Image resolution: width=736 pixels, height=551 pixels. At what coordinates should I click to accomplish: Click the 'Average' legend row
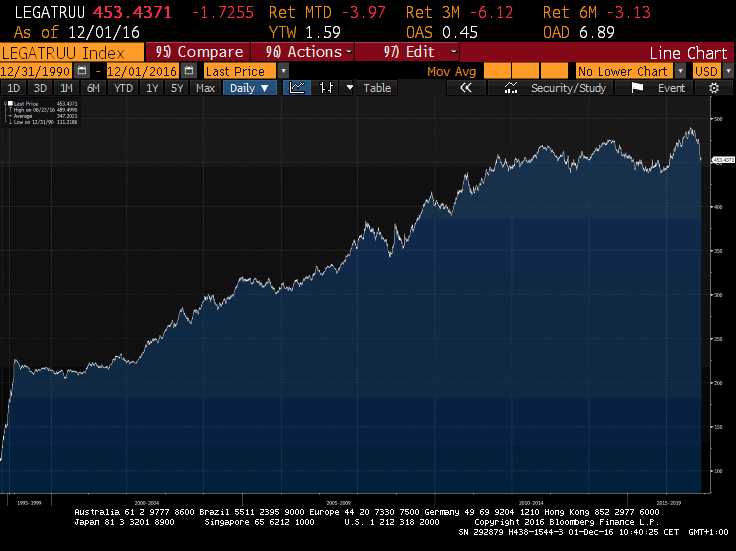[x=43, y=116]
